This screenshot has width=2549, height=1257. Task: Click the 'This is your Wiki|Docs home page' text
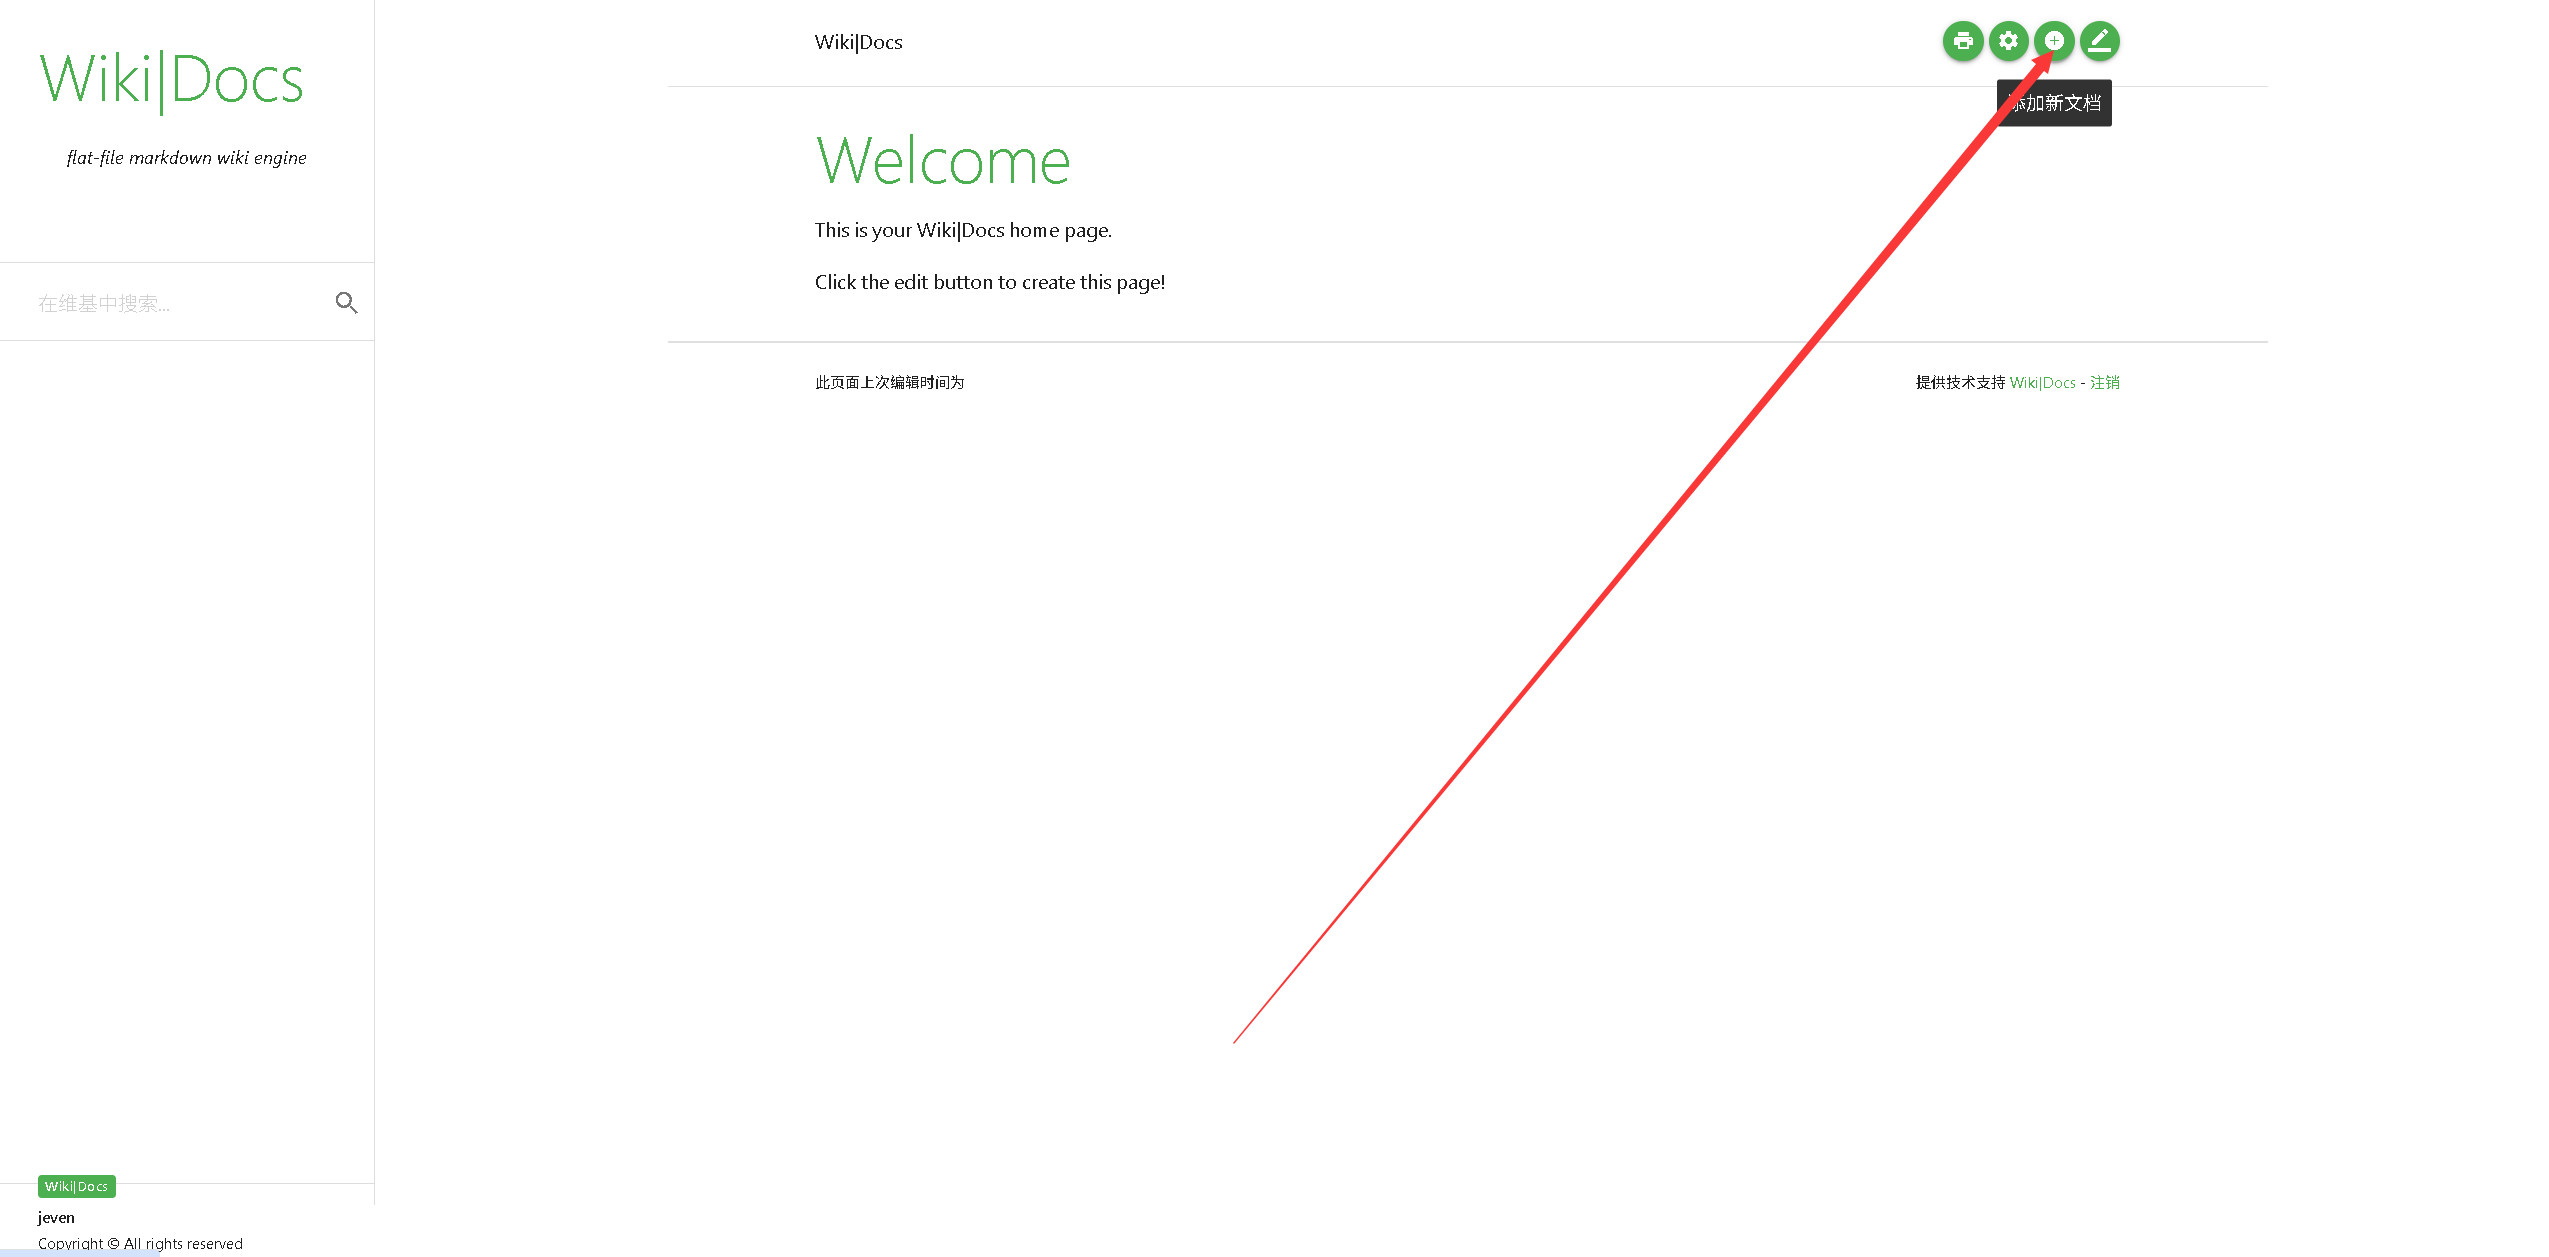point(962,230)
